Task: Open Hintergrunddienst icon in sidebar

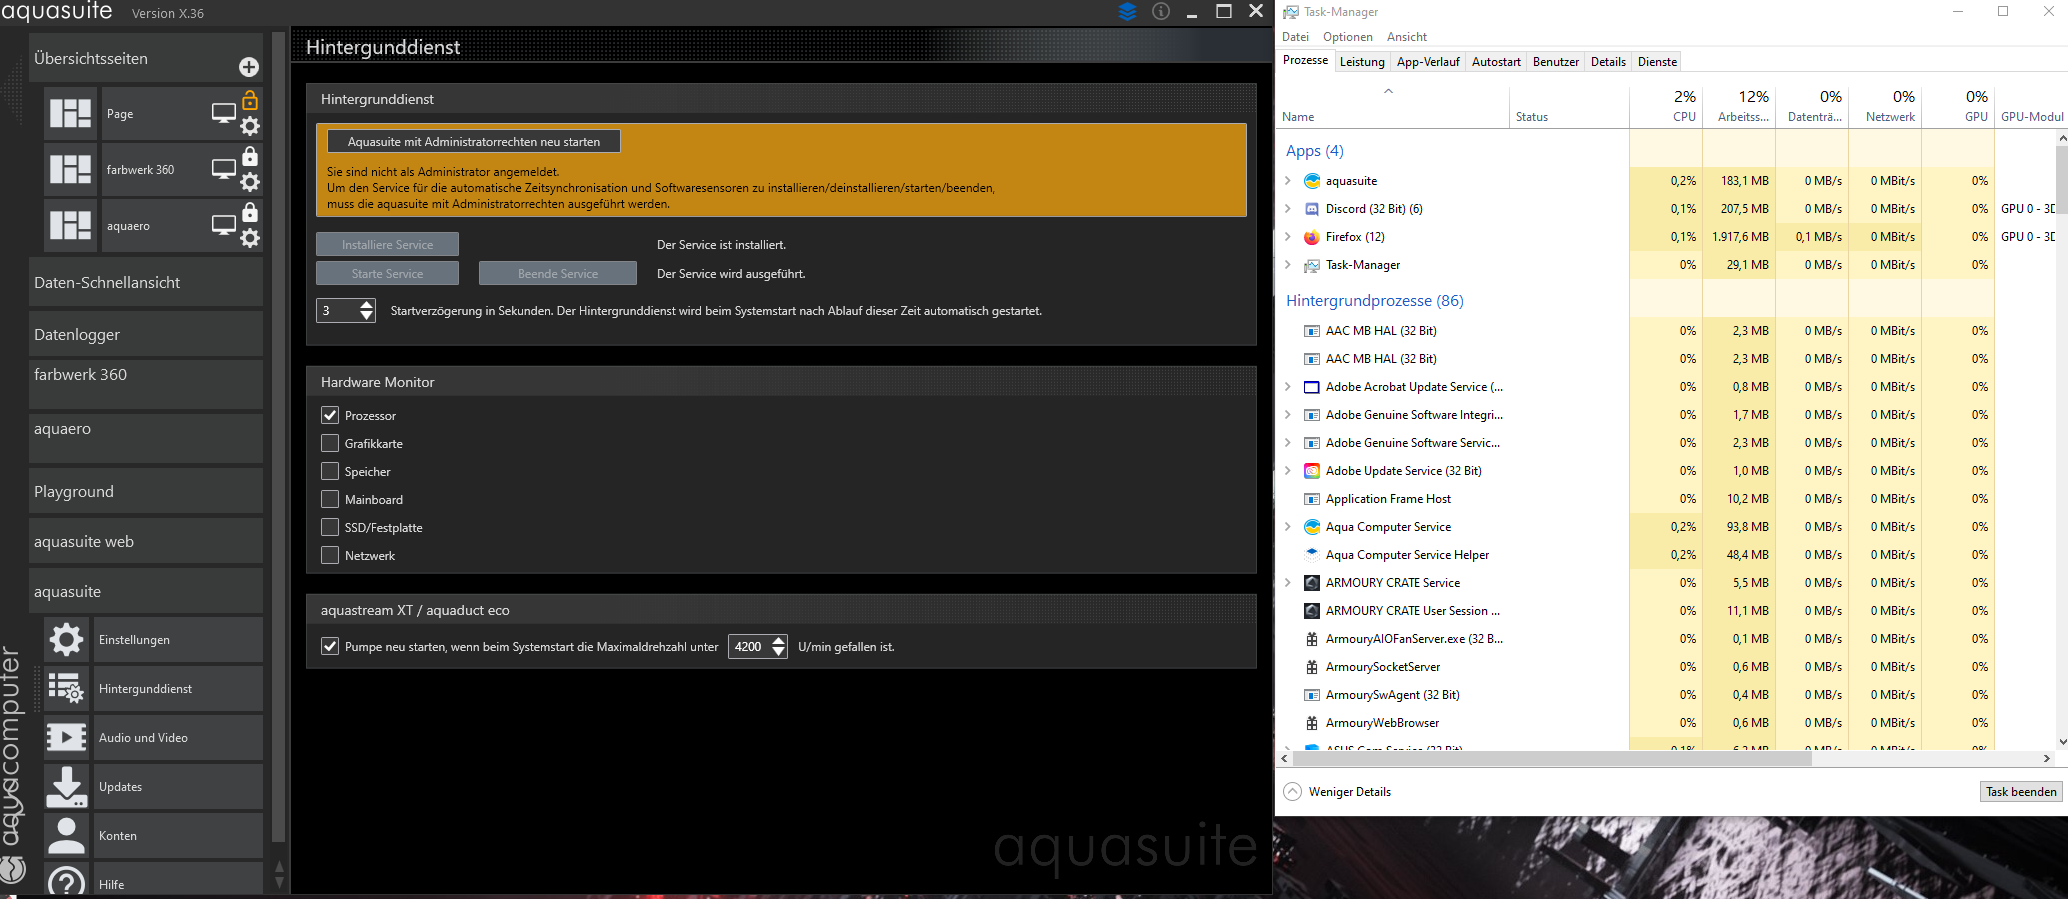Action: [x=67, y=688]
